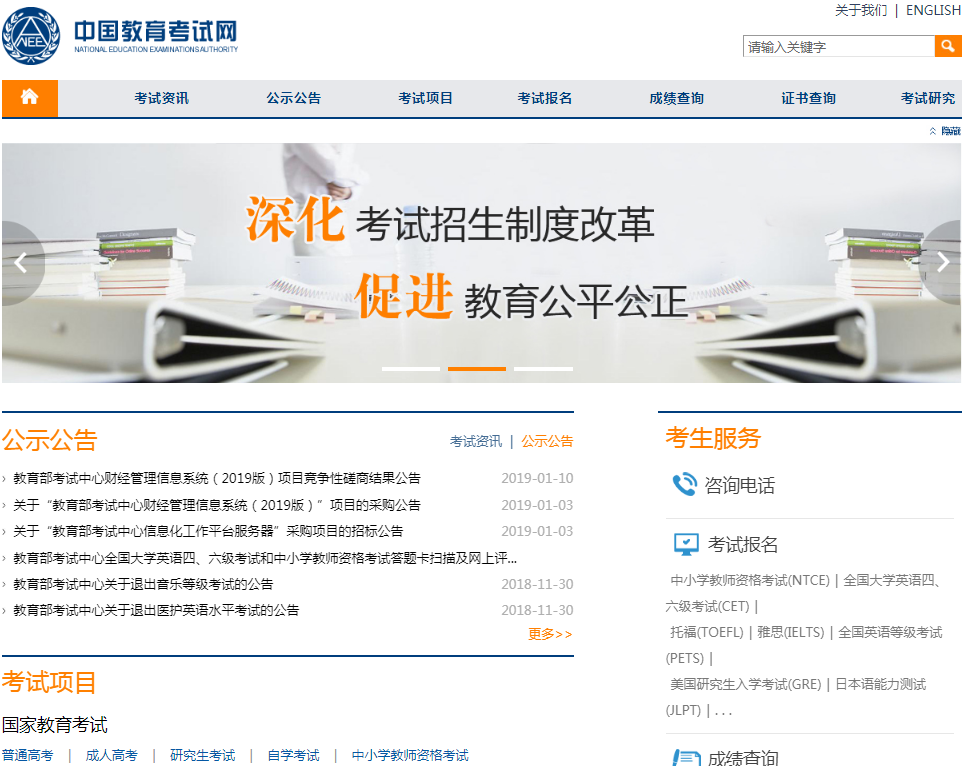Screen dimensions: 963x766
Task: Open the 证书查询 navigation menu
Action: click(x=808, y=98)
